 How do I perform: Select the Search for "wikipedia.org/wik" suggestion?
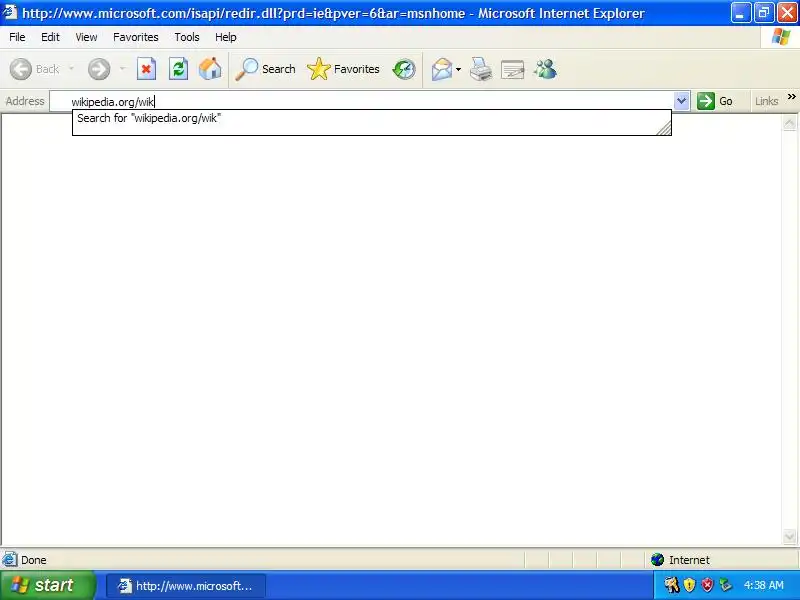(371, 118)
